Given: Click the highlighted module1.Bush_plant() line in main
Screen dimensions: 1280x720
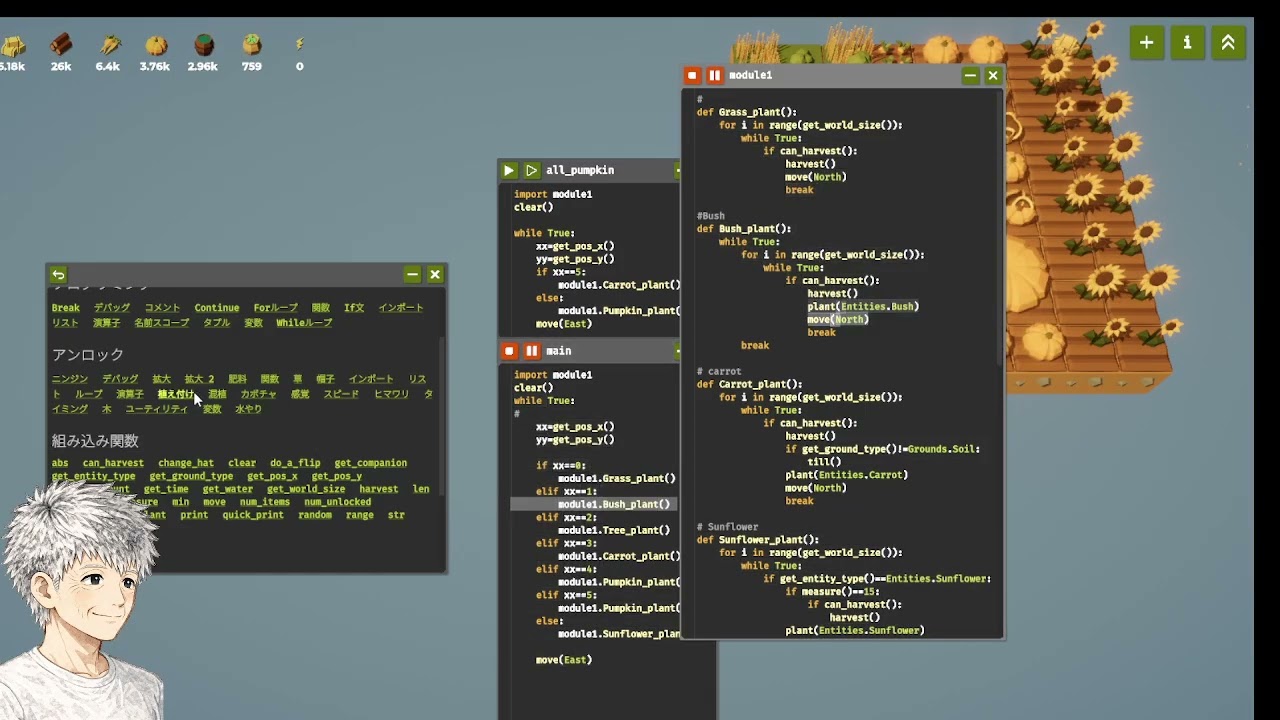Looking at the screenshot, I should (594, 504).
